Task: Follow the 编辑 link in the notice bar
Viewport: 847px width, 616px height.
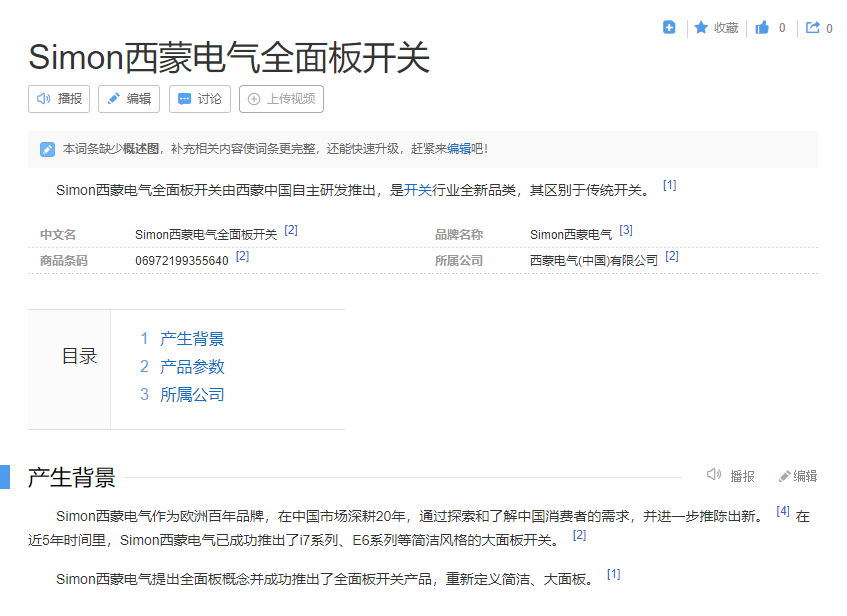Action: (x=459, y=149)
